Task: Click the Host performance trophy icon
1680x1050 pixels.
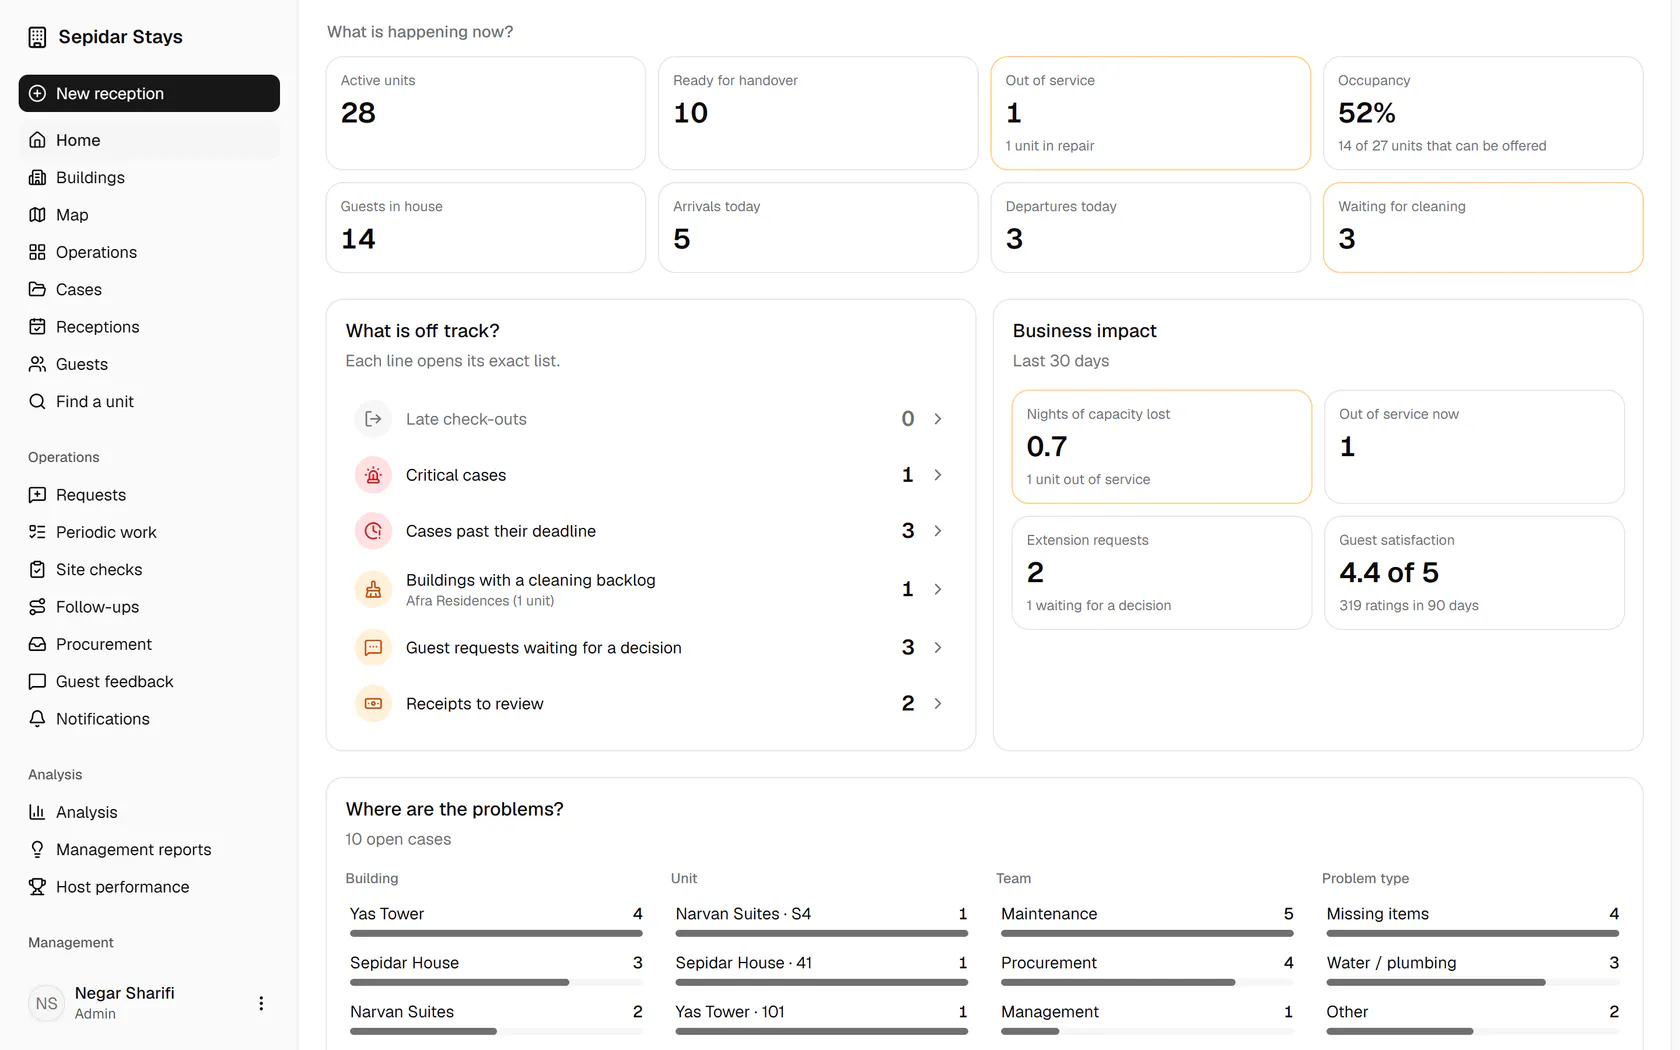Action: [x=37, y=887]
